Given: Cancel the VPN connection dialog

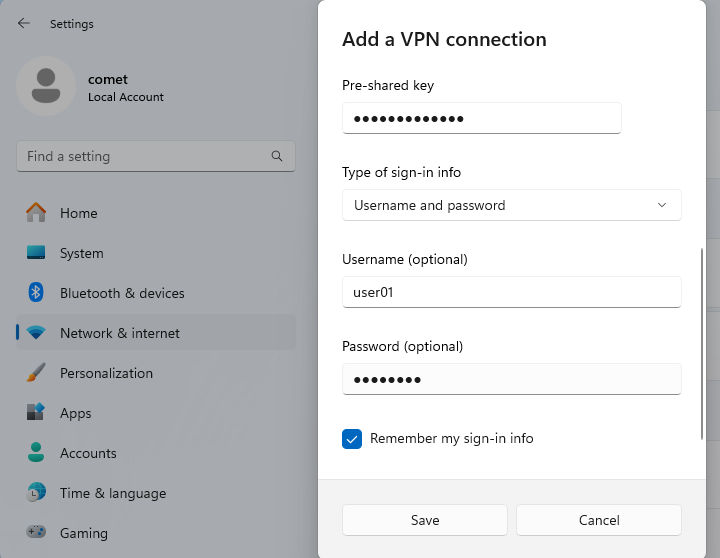Looking at the screenshot, I should pyautogui.click(x=599, y=520).
